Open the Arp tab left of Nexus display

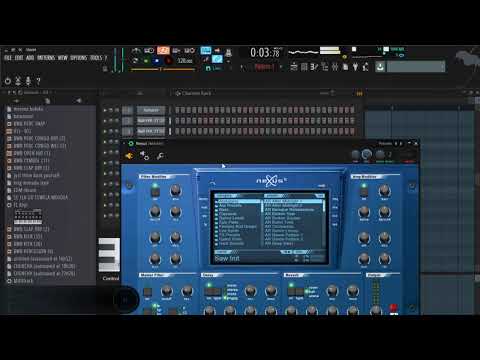pos(204,216)
